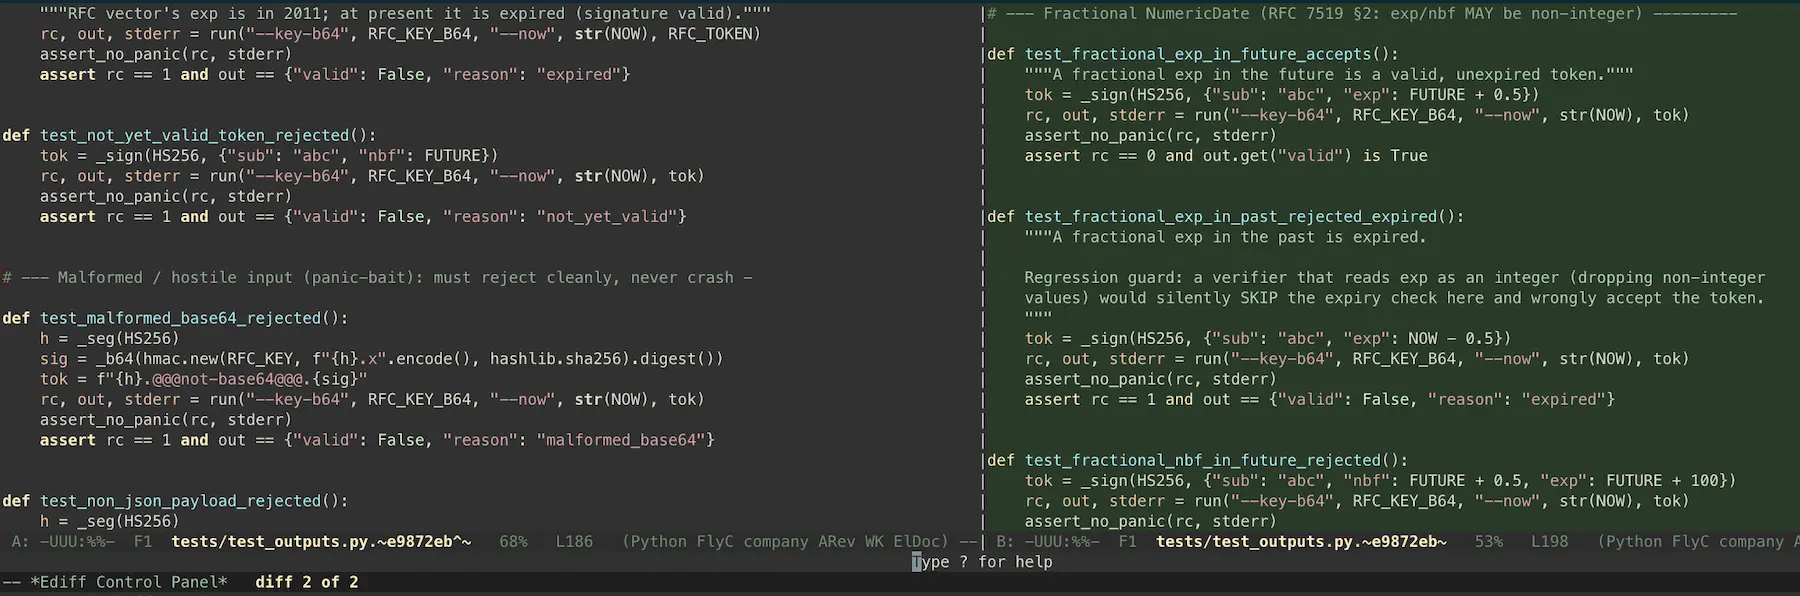The width and height of the screenshot is (1800, 596).
Task: Click function name test_malformed_base64_rejected in left pane
Action: click(180, 318)
